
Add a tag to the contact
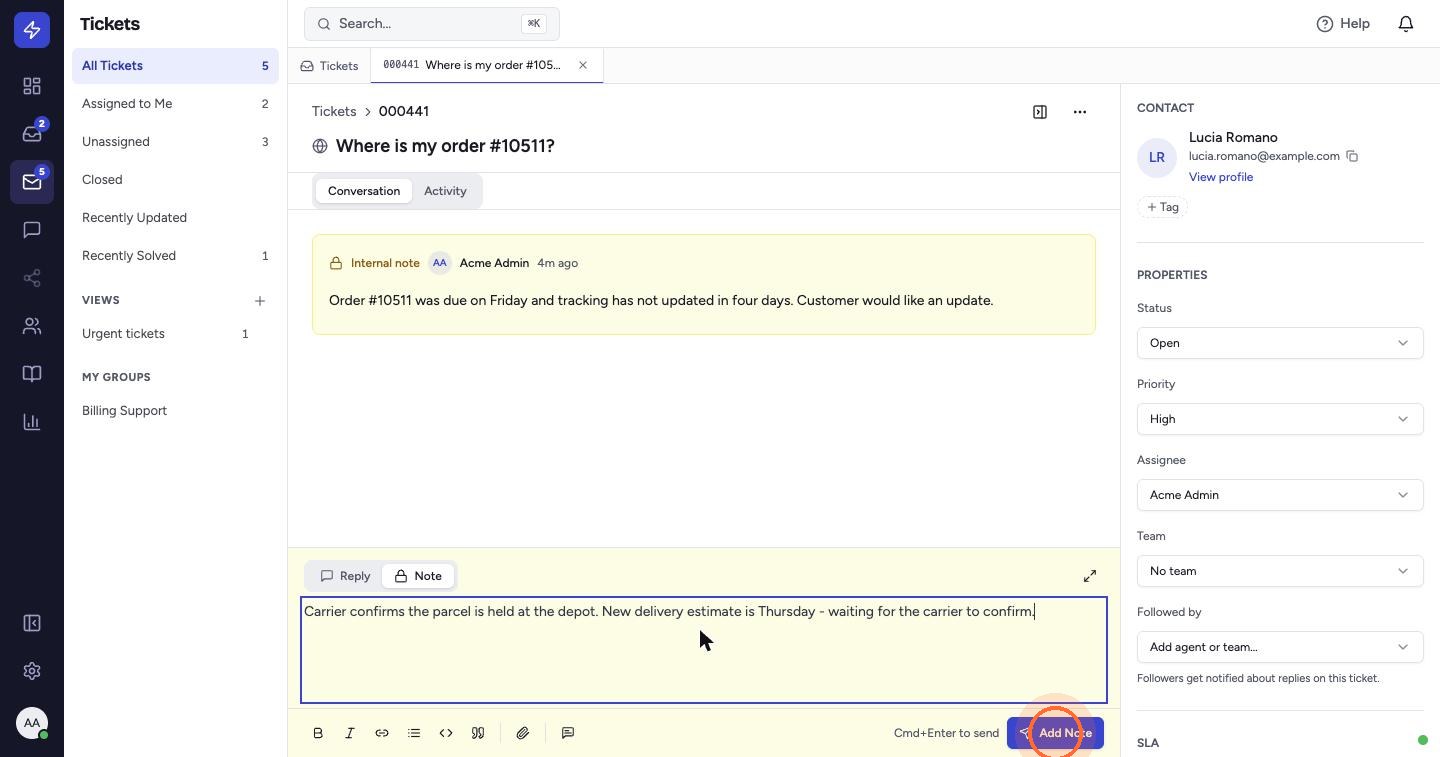[x=1162, y=207]
